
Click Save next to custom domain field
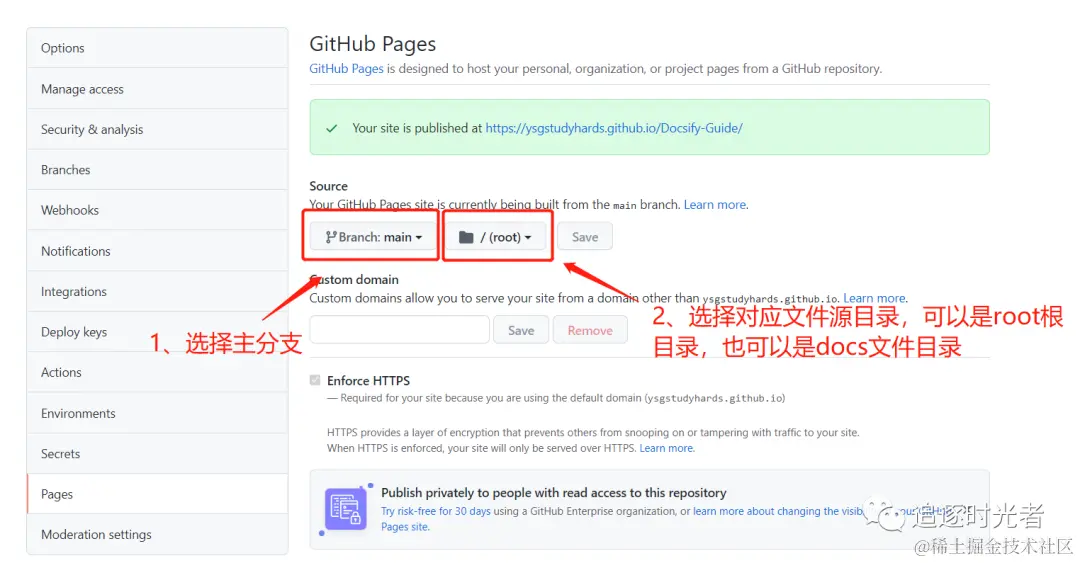click(521, 330)
